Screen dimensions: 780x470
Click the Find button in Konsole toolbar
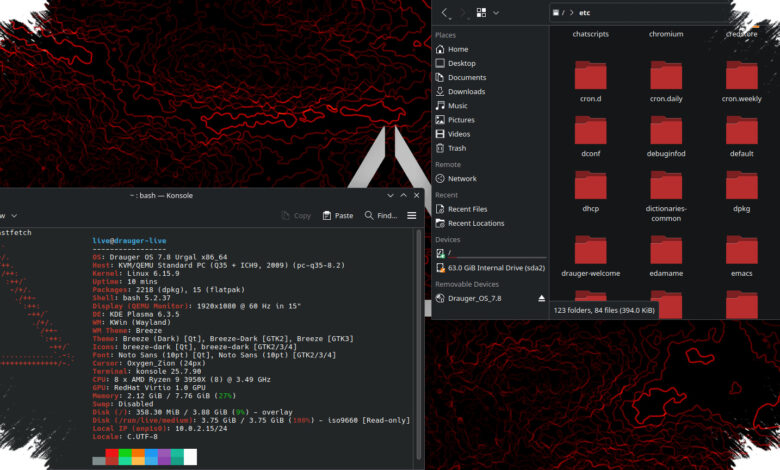click(381, 215)
